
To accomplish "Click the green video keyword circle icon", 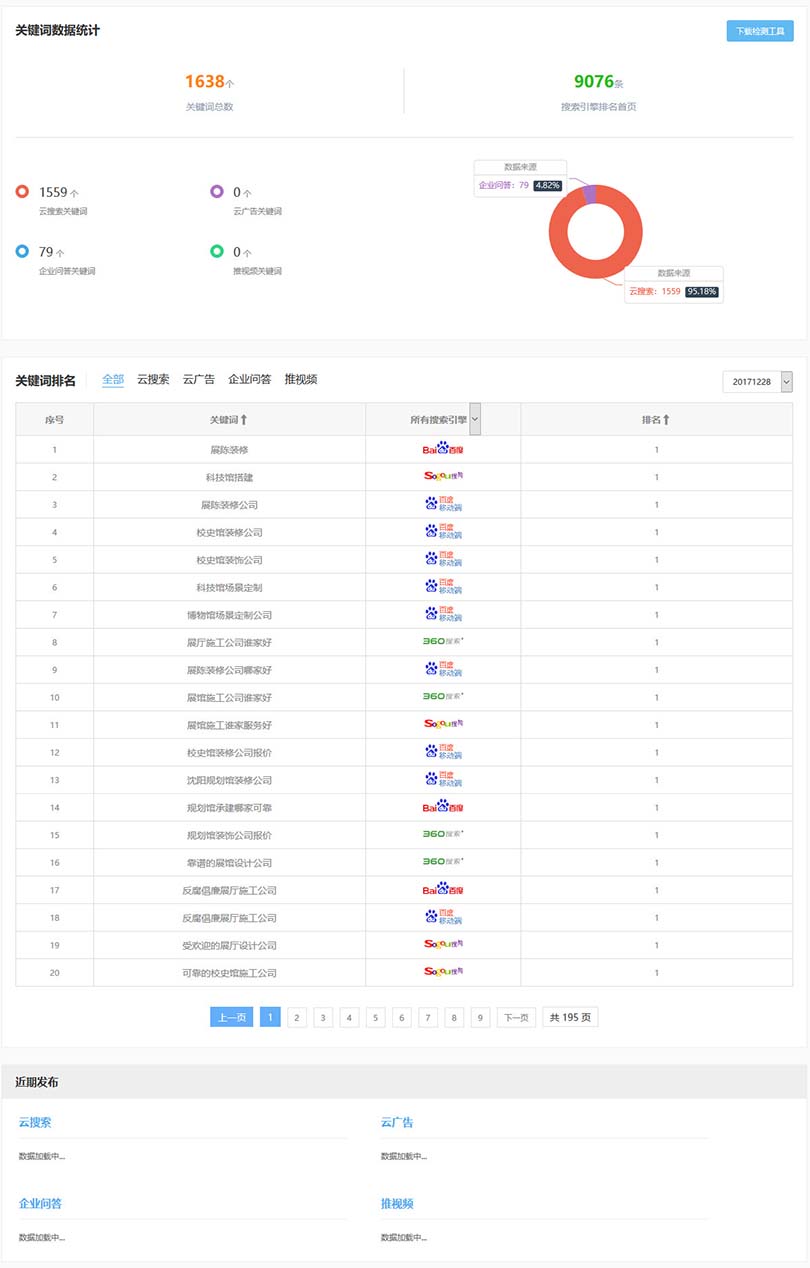I will coord(217,252).
